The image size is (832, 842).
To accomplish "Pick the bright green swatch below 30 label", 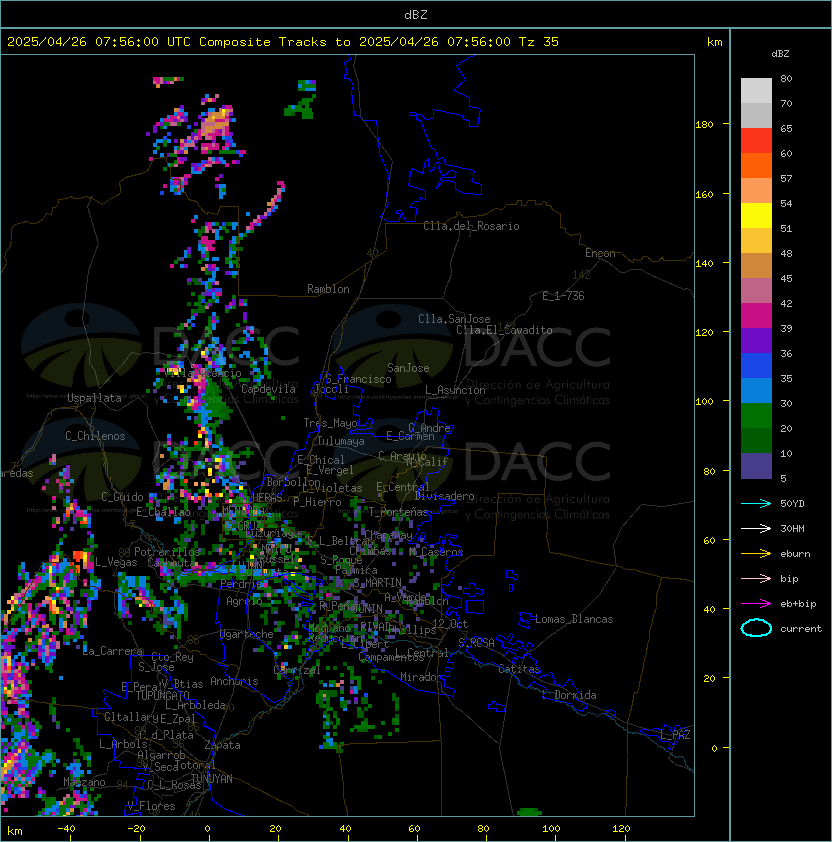I will (756, 416).
